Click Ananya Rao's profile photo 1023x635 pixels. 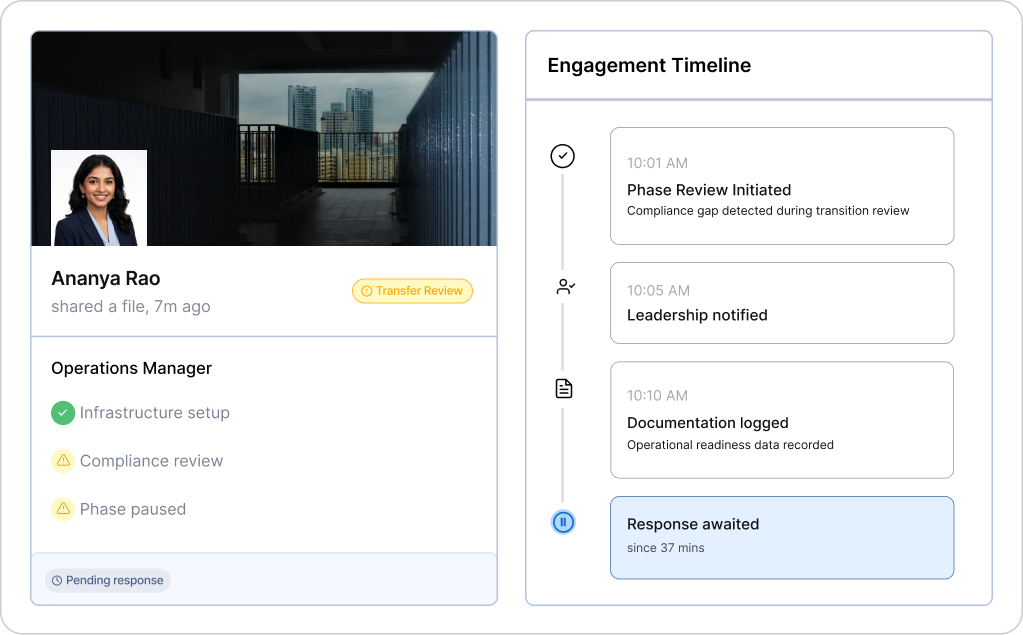tap(99, 198)
